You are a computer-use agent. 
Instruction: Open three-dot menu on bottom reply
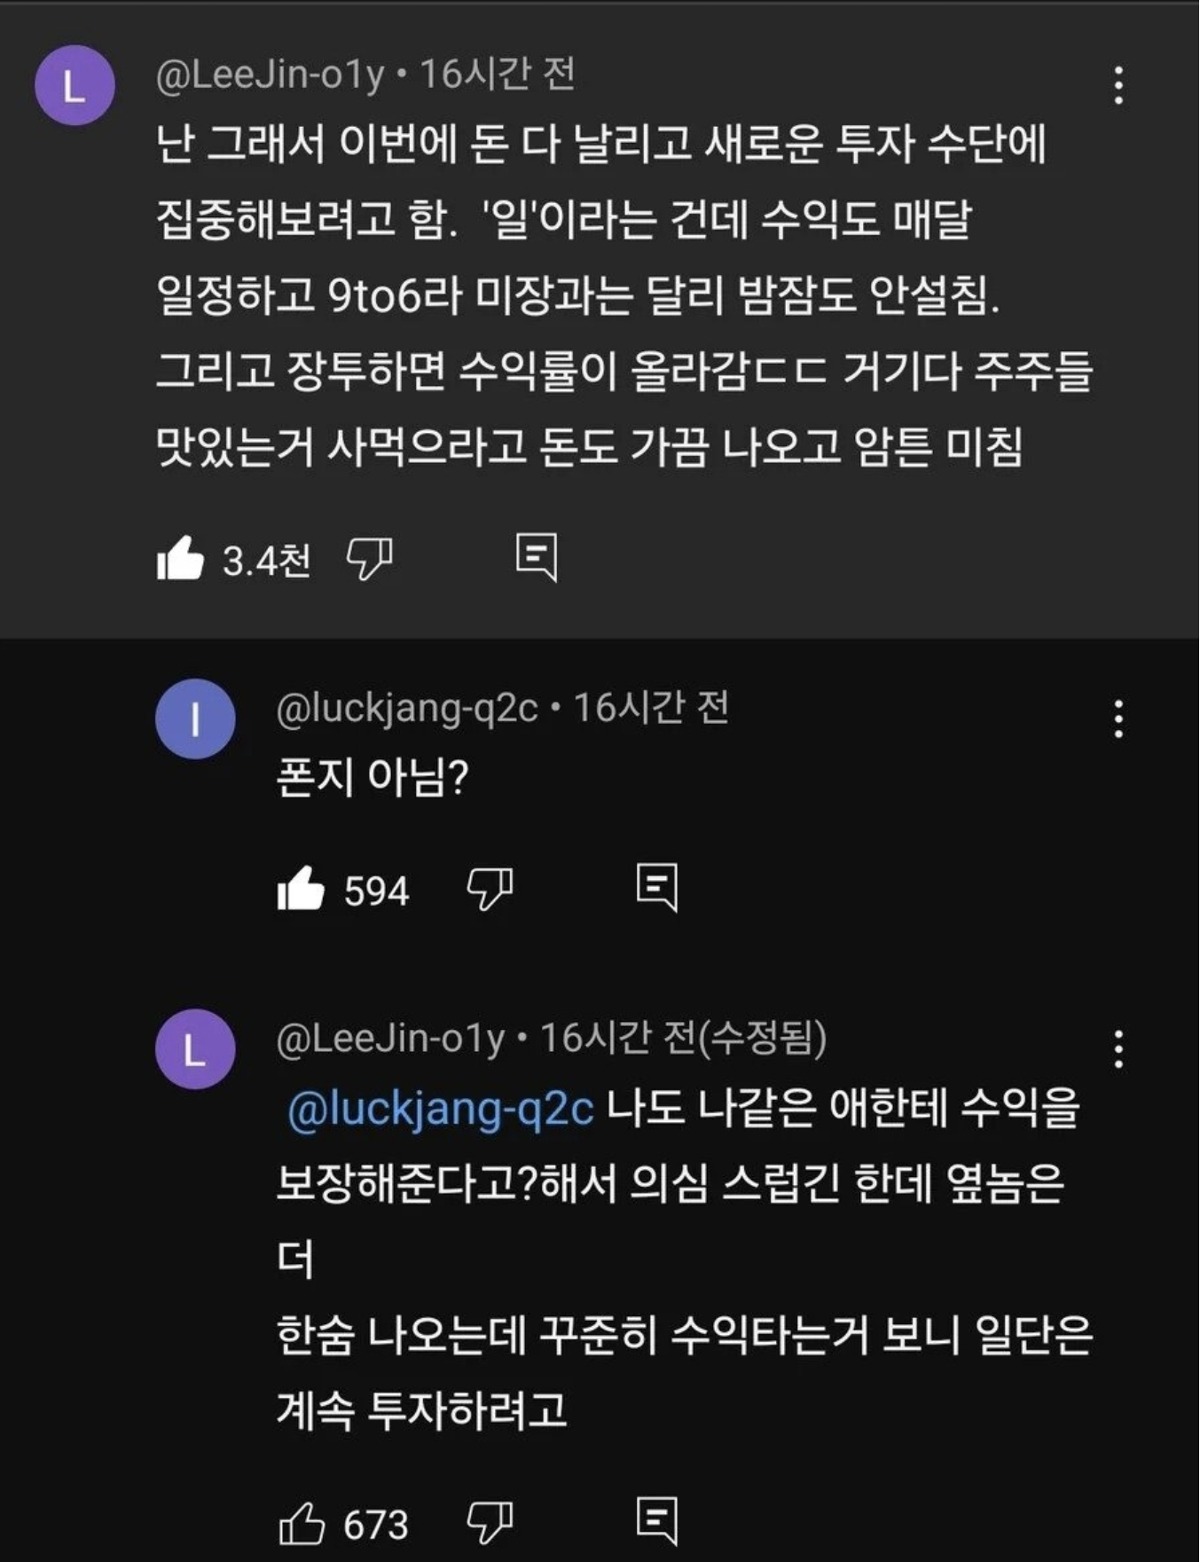point(1118,1049)
